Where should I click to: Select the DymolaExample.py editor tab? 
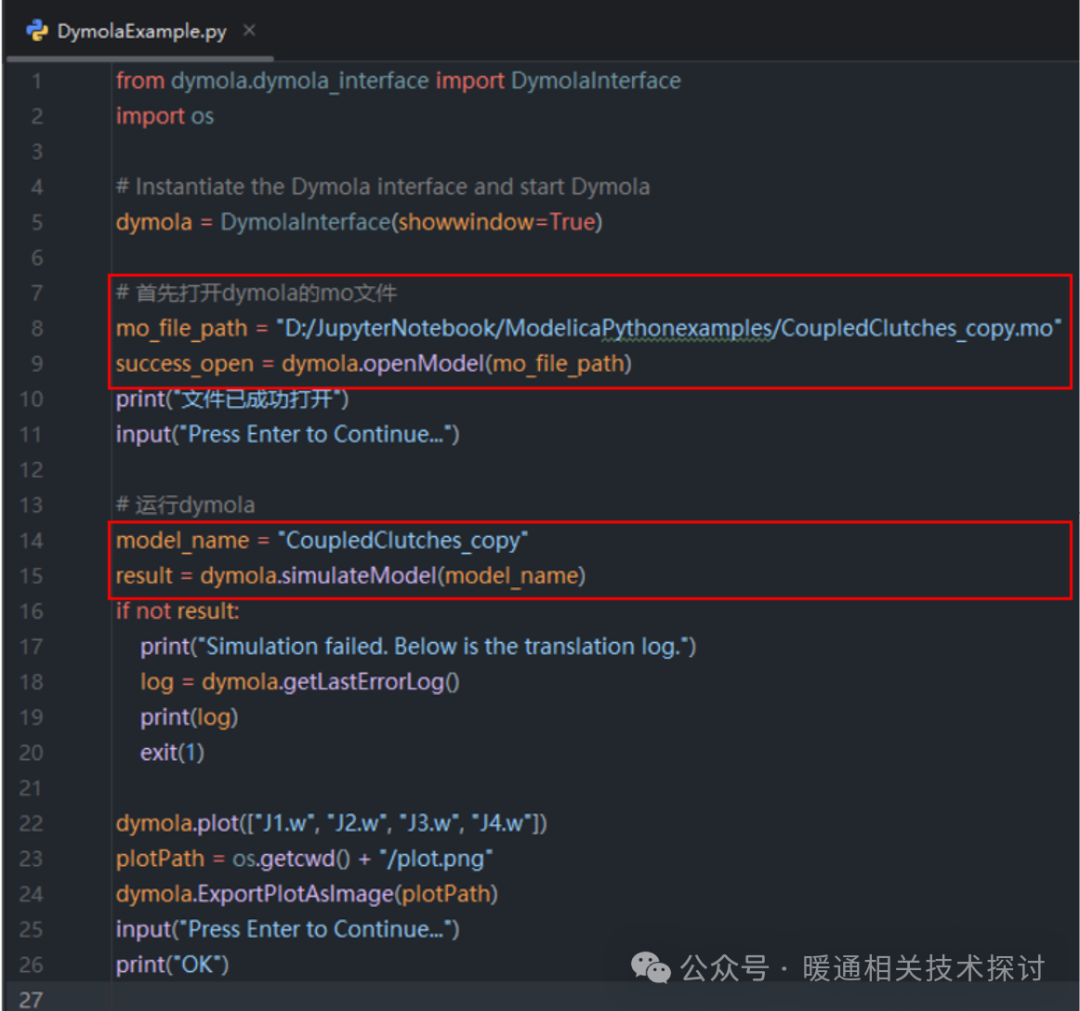point(140,32)
